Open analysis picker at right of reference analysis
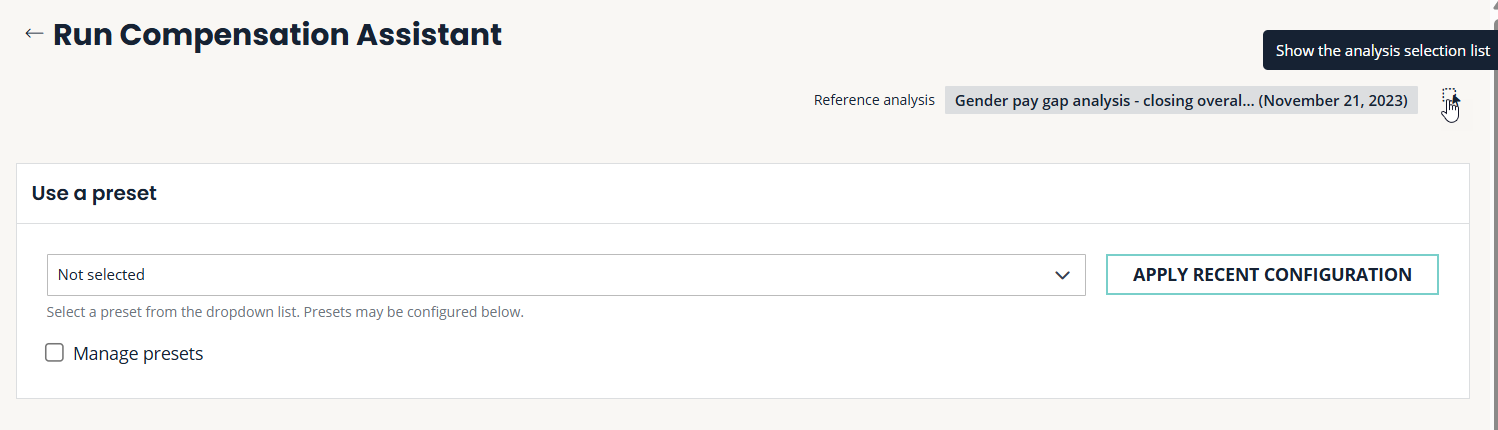1498x430 pixels. (x=1450, y=99)
